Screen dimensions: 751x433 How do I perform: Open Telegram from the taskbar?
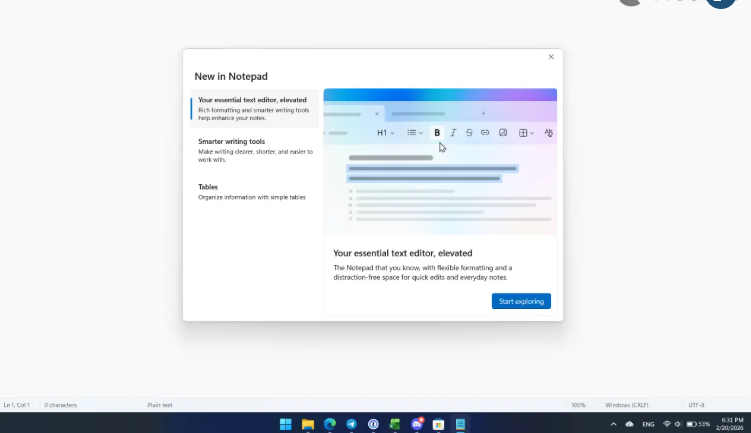click(x=352, y=424)
